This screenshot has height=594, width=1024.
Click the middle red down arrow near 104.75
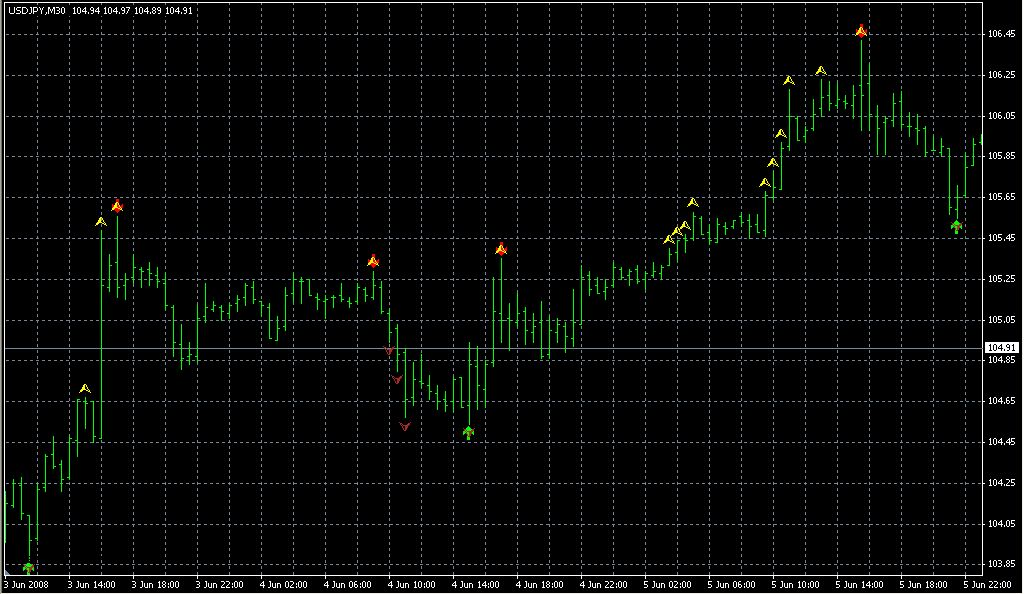pos(396,379)
